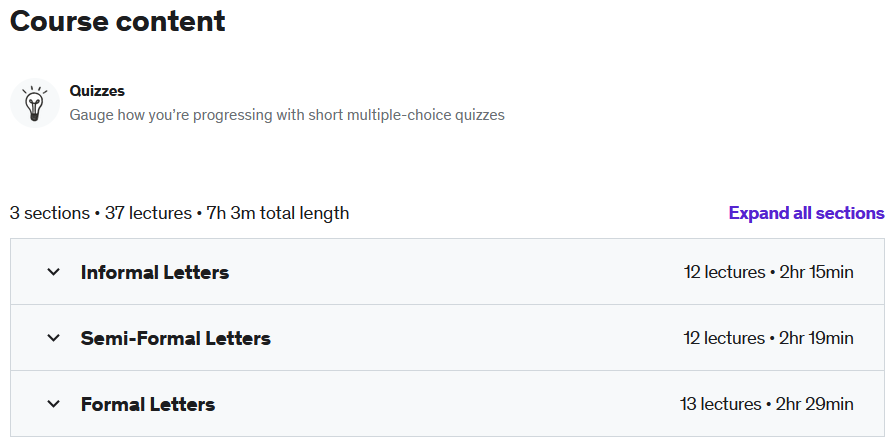Click the 13 lectures count label
894x448 pixels.
point(721,404)
